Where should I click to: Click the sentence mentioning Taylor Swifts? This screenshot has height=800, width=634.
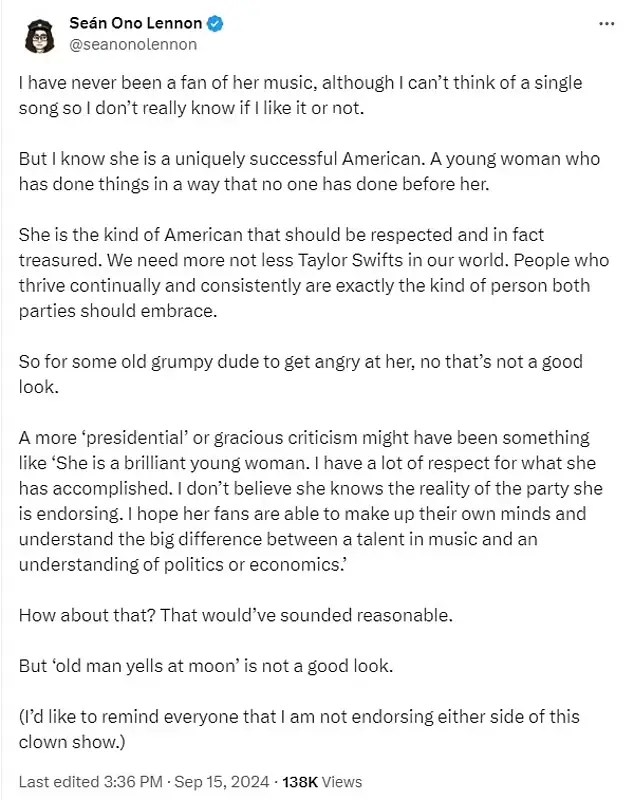pos(308,260)
